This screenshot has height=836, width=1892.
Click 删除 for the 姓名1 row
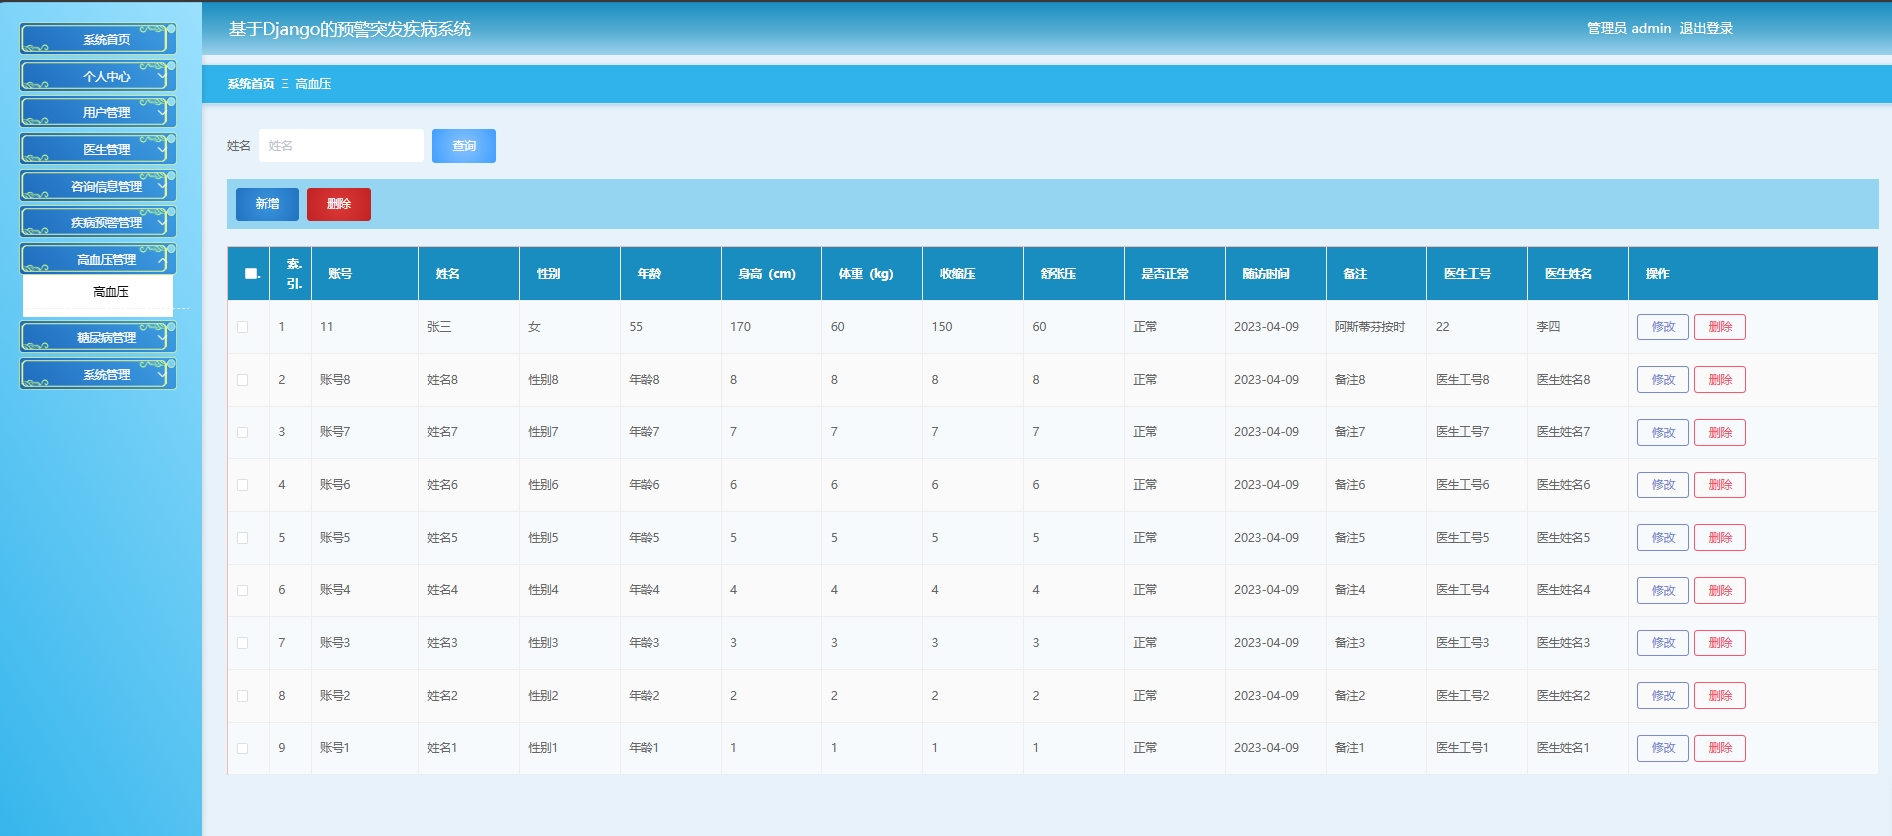[x=1720, y=748]
